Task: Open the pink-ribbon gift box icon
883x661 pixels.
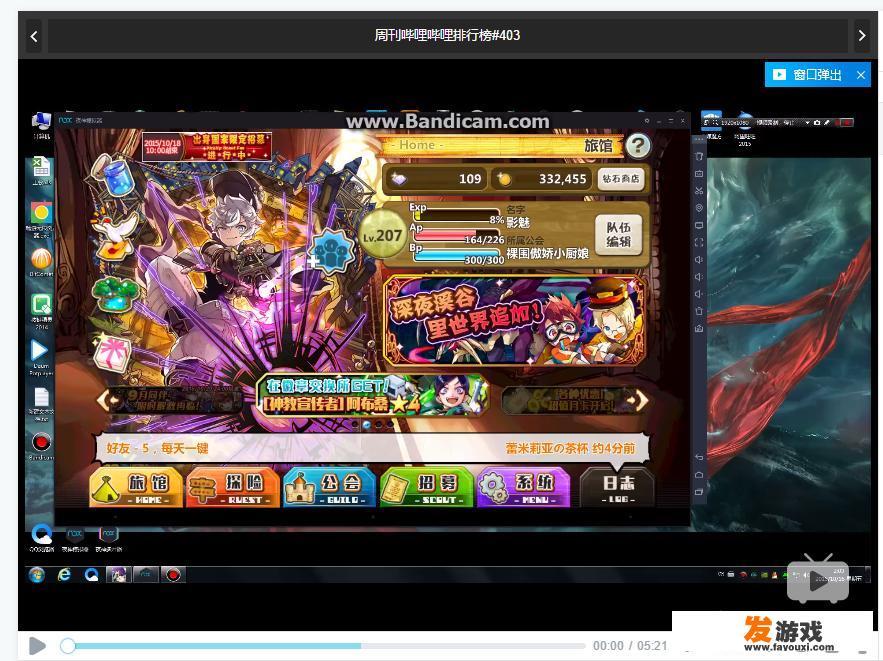Action: click(112, 355)
